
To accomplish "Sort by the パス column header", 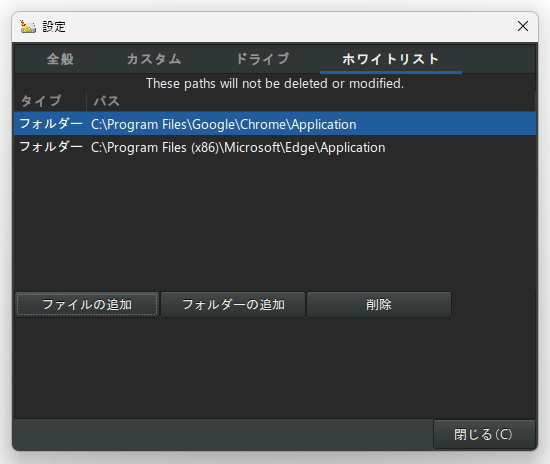I will (311, 101).
